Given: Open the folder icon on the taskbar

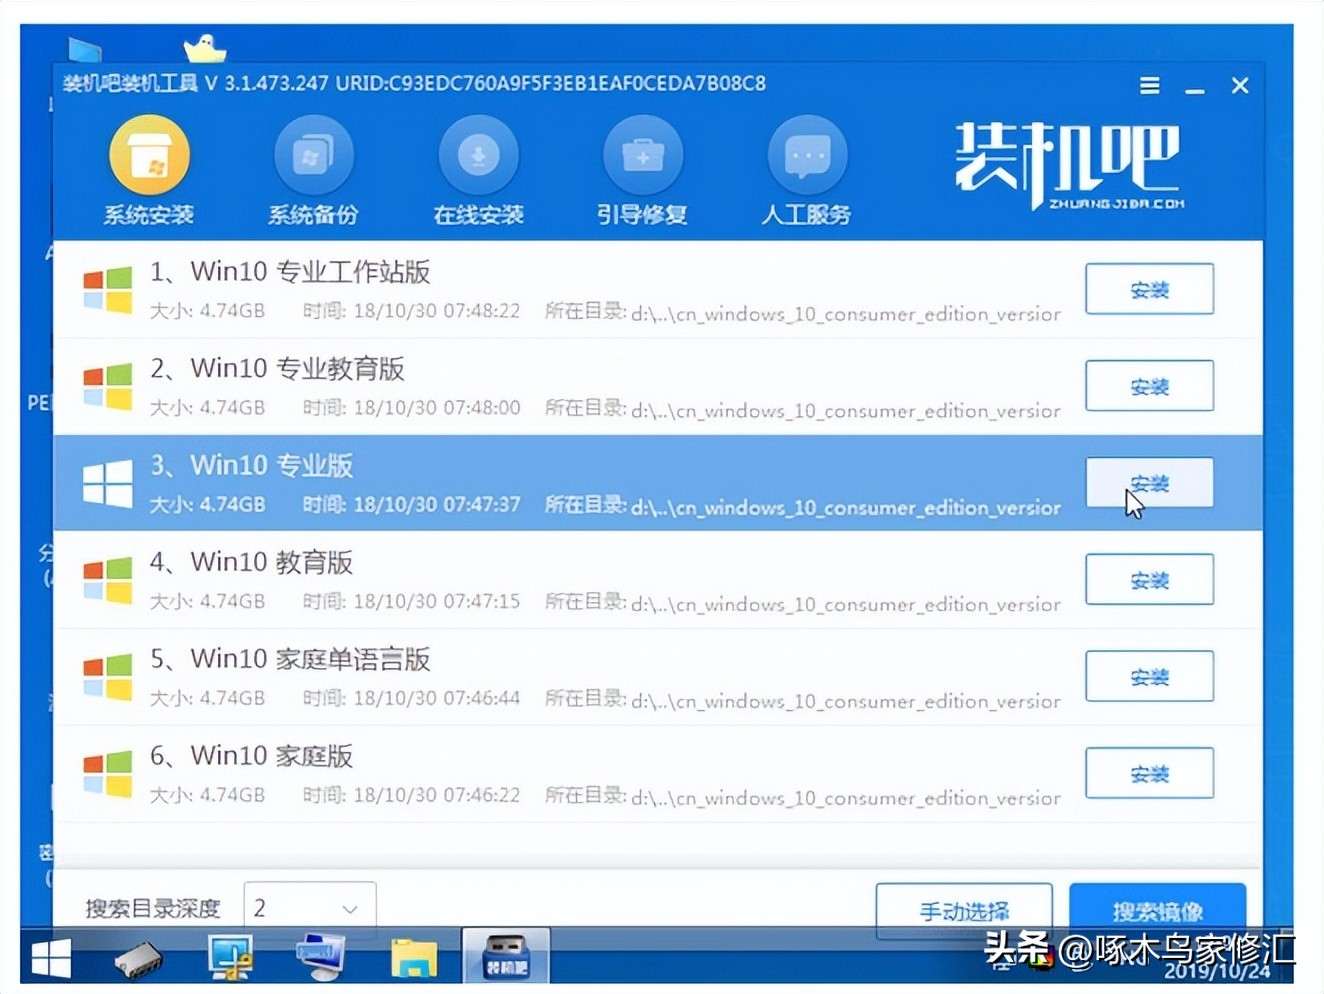Looking at the screenshot, I should pyautogui.click(x=413, y=955).
